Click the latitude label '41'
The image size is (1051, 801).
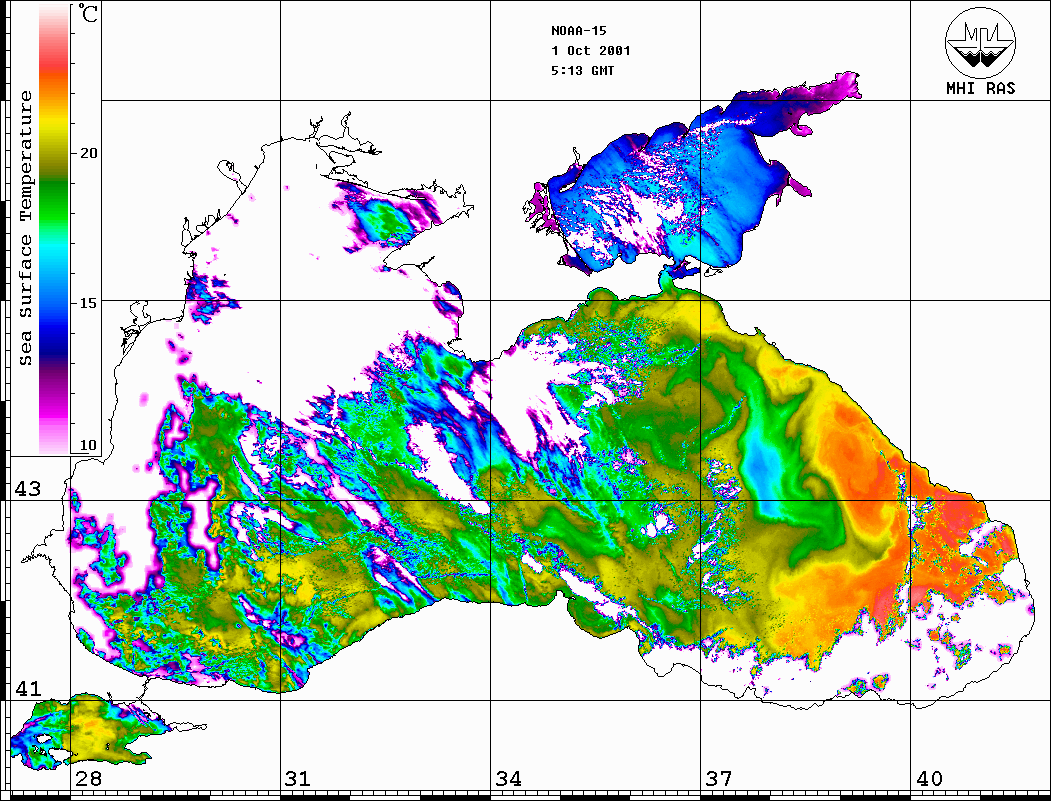pos(28,688)
